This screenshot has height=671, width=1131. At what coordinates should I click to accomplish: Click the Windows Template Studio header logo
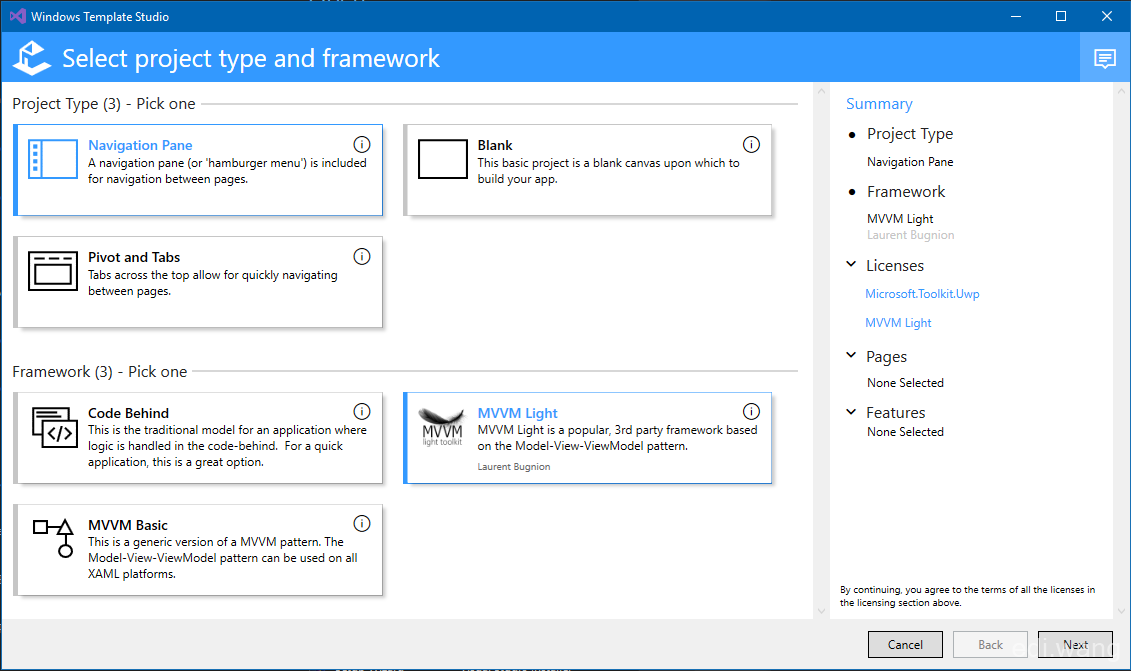click(32, 58)
